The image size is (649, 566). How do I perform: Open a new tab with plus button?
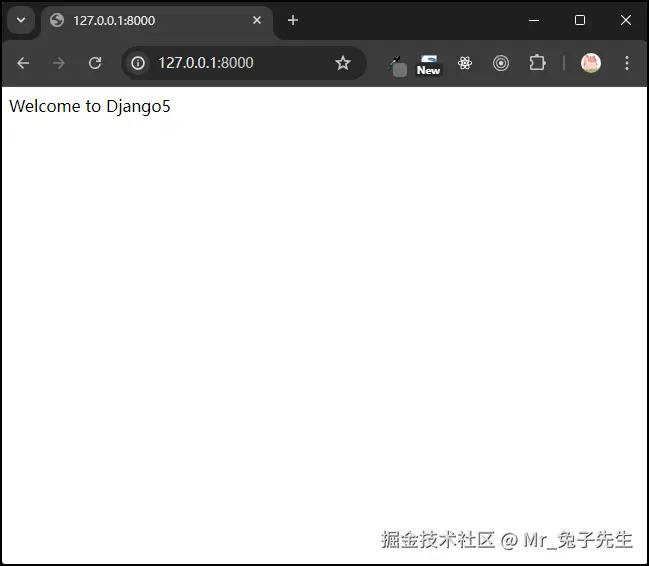coord(293,20)
